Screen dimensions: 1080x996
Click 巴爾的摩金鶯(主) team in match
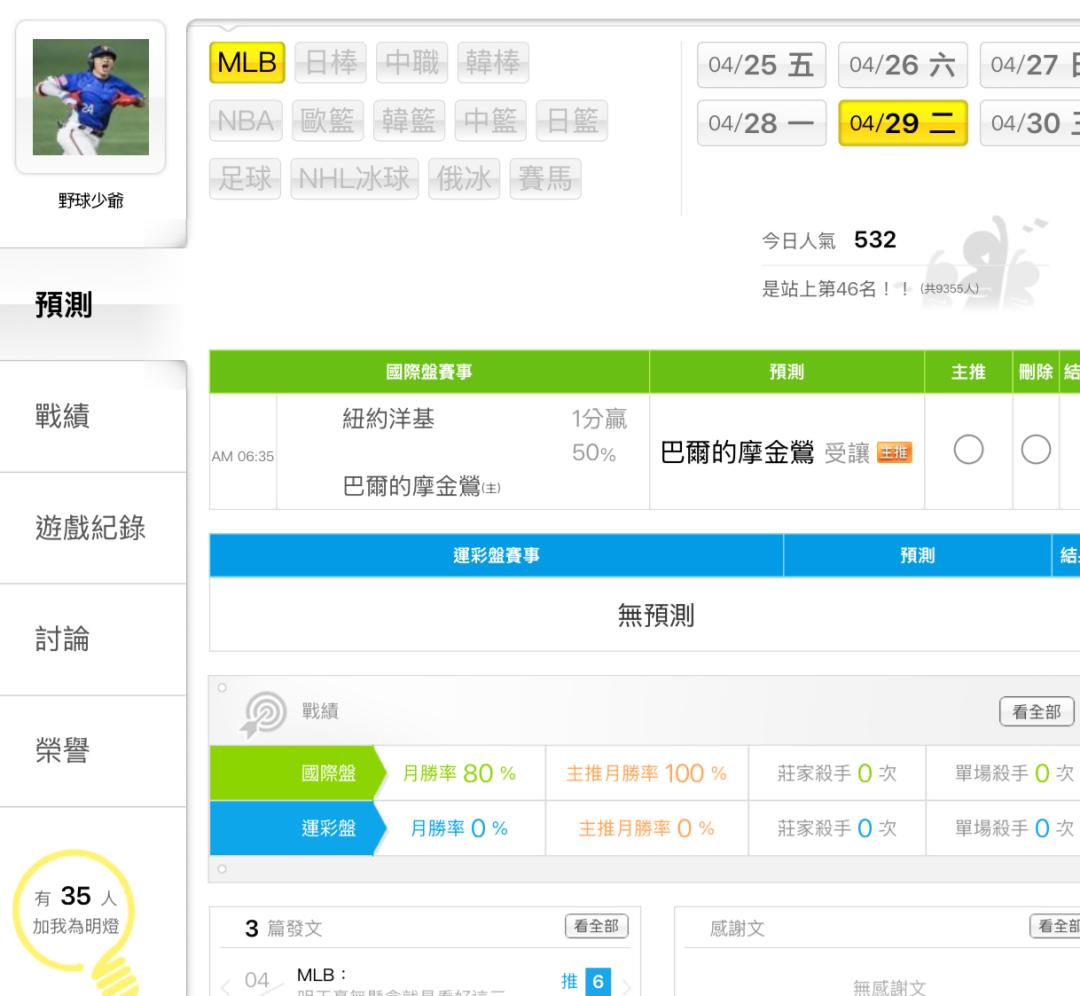422,486
